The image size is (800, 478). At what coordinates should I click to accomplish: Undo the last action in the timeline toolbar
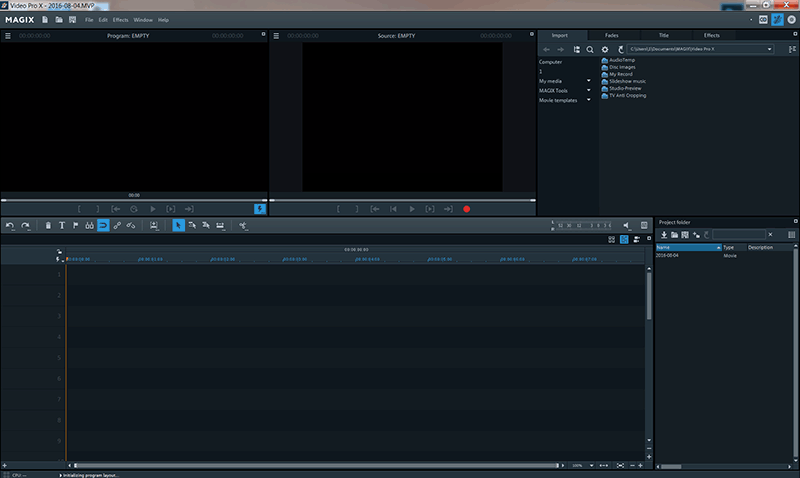10,225
